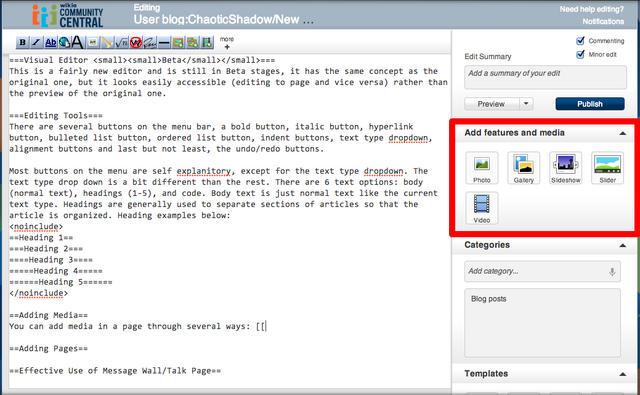
Task: Click the page title User blog:ChaoticShadow/New
Action: pyautogui.click(x=224, y=20)
